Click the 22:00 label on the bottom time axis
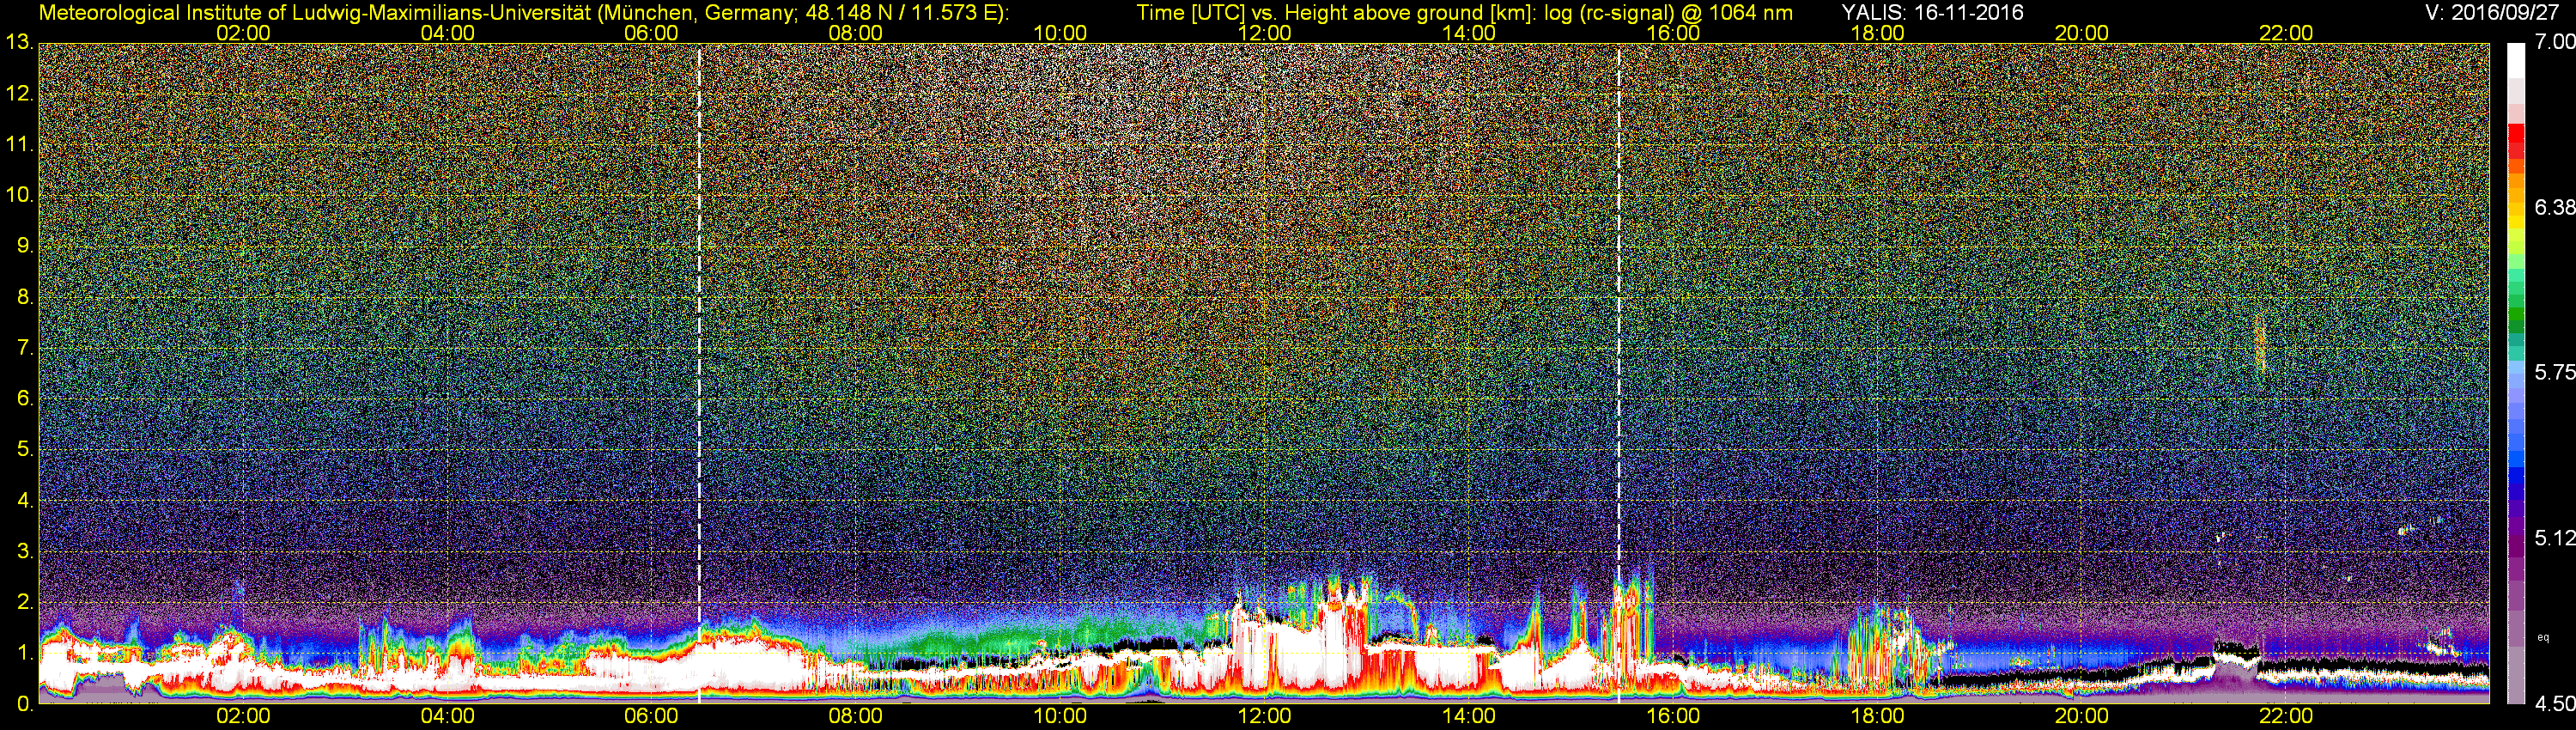The height and width of the screenshot is (730, 2576). click(x=2286, y=716)
